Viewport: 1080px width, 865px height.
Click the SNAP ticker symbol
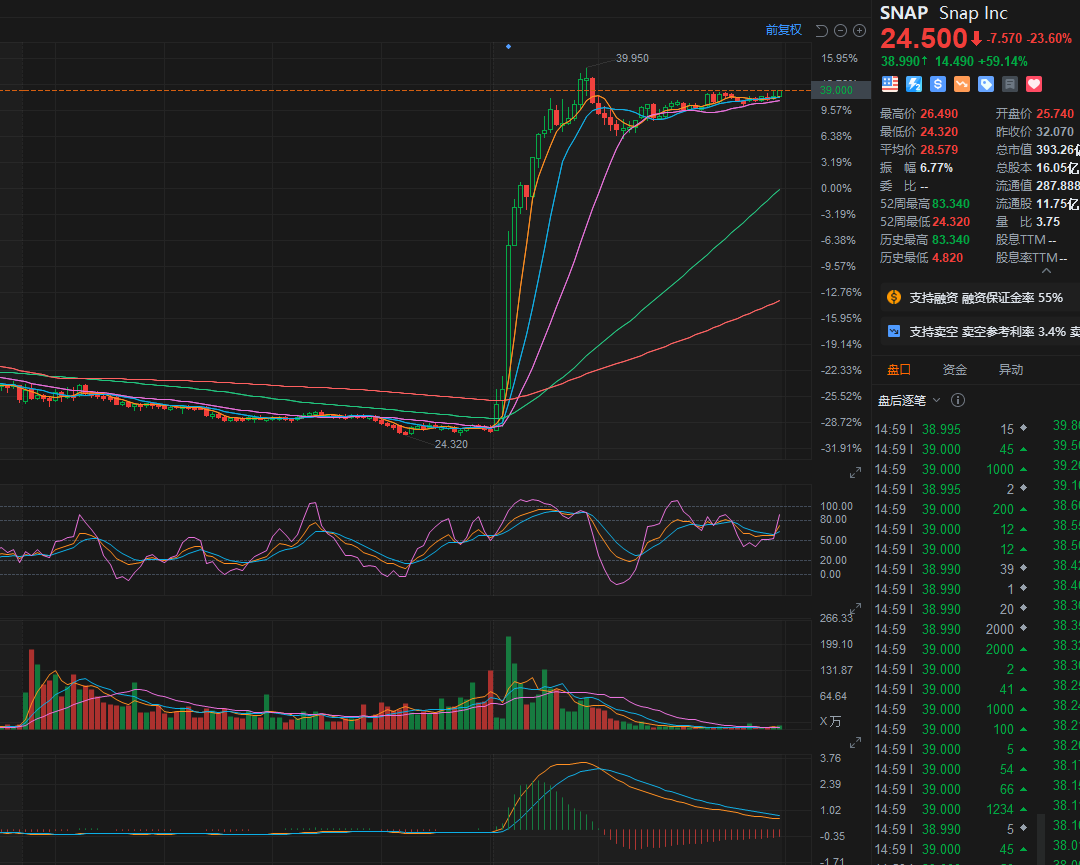(x=904, y=13)
